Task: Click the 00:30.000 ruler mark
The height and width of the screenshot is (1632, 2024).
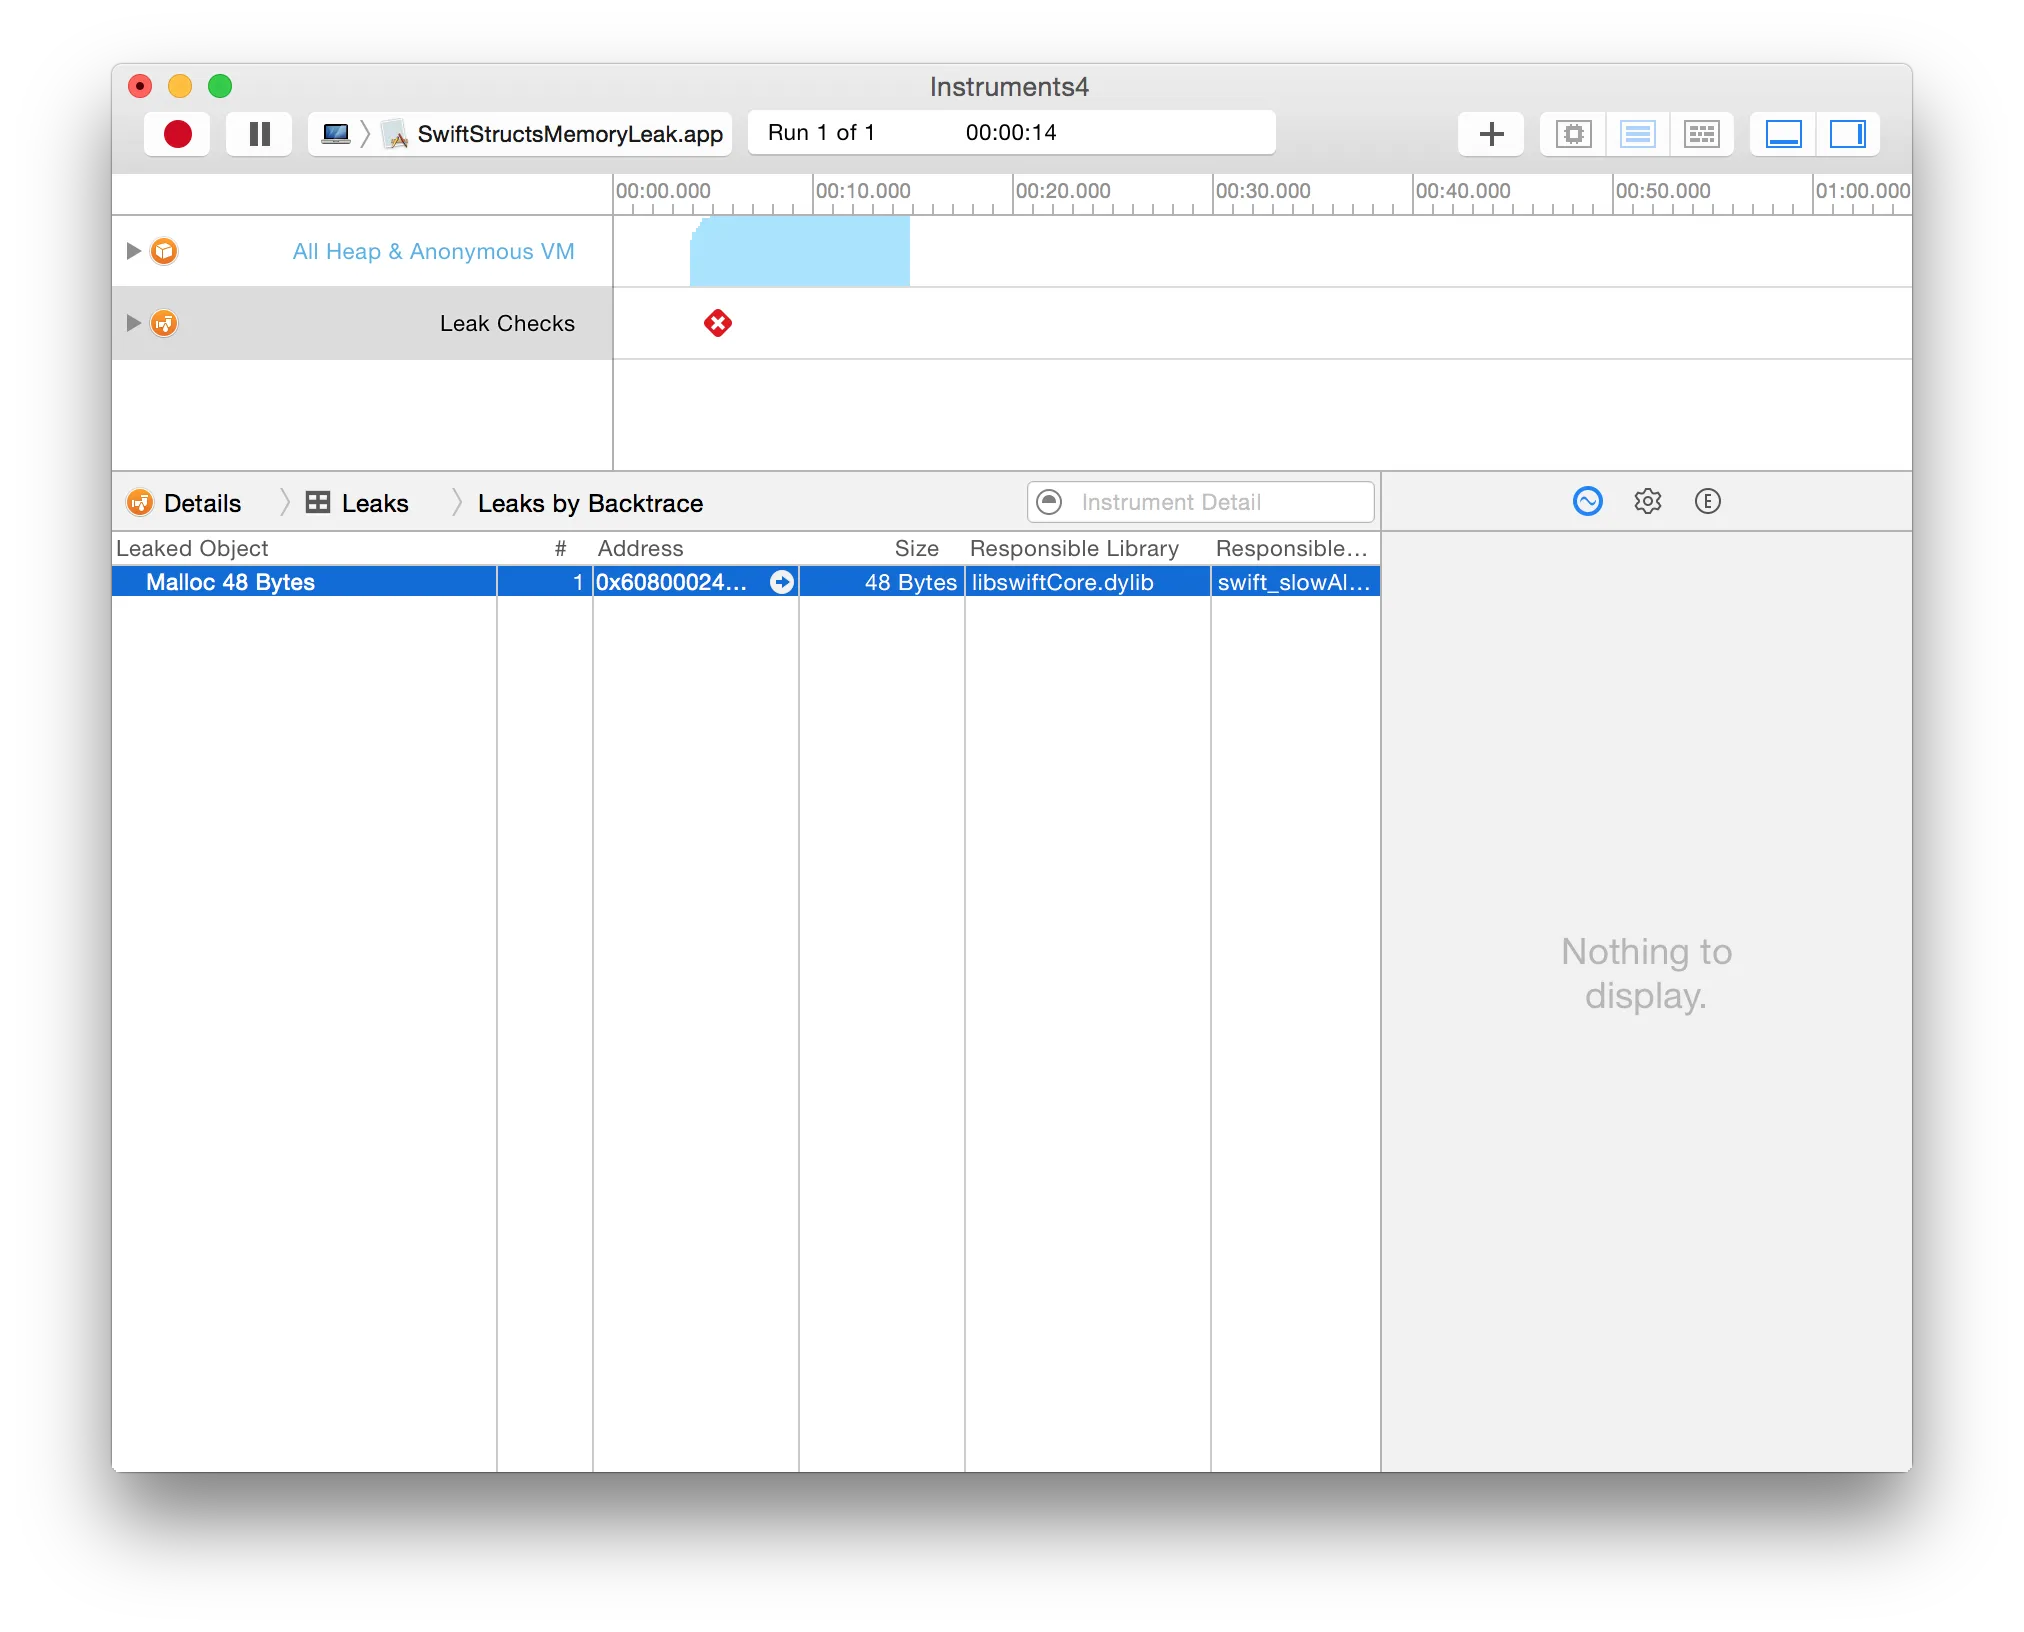Action: click(1263, 191)
